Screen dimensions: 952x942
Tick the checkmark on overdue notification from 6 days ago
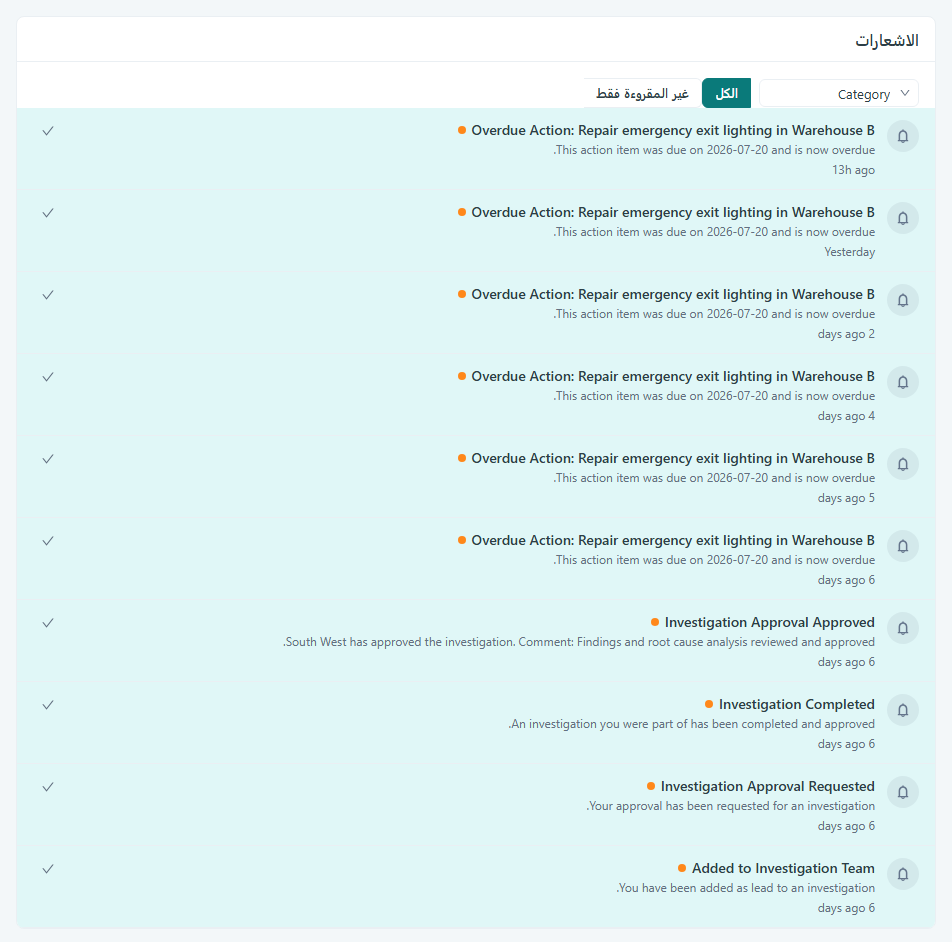[48, 541]
